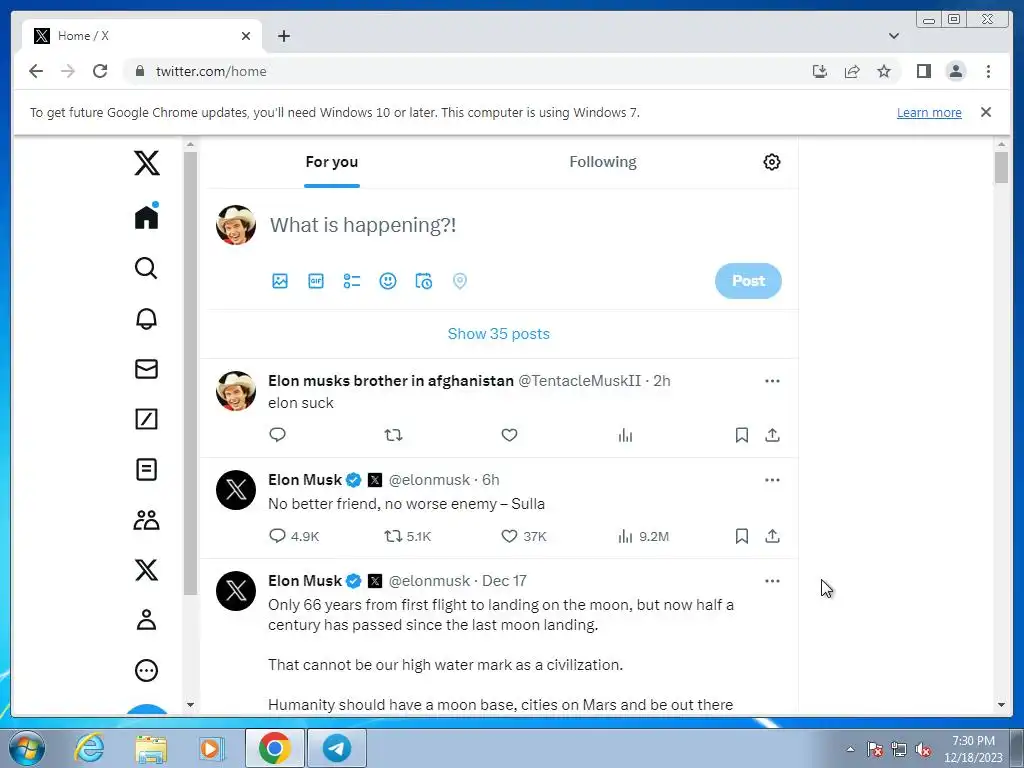Reload the page
This screenshot has height=768, width=1024.
pos(100,71)
